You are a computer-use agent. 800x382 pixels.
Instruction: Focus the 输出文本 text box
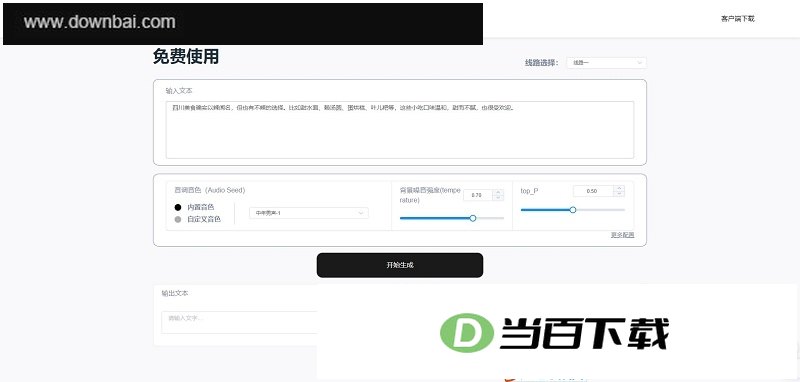coord(239,322)
